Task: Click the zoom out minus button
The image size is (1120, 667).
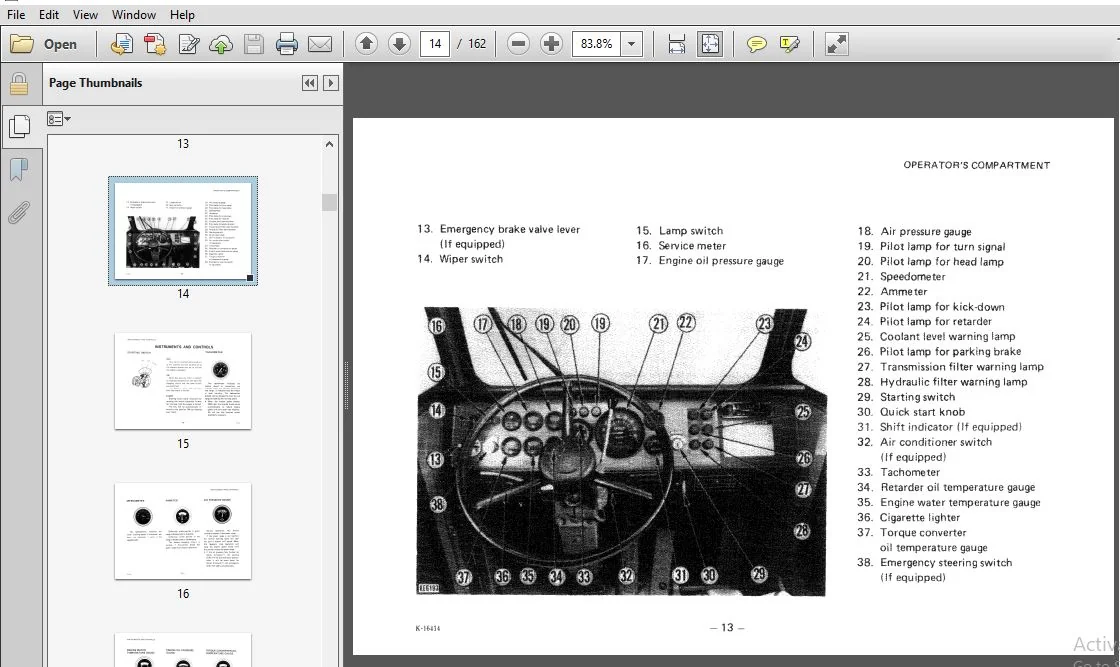Action: (519, 44)
